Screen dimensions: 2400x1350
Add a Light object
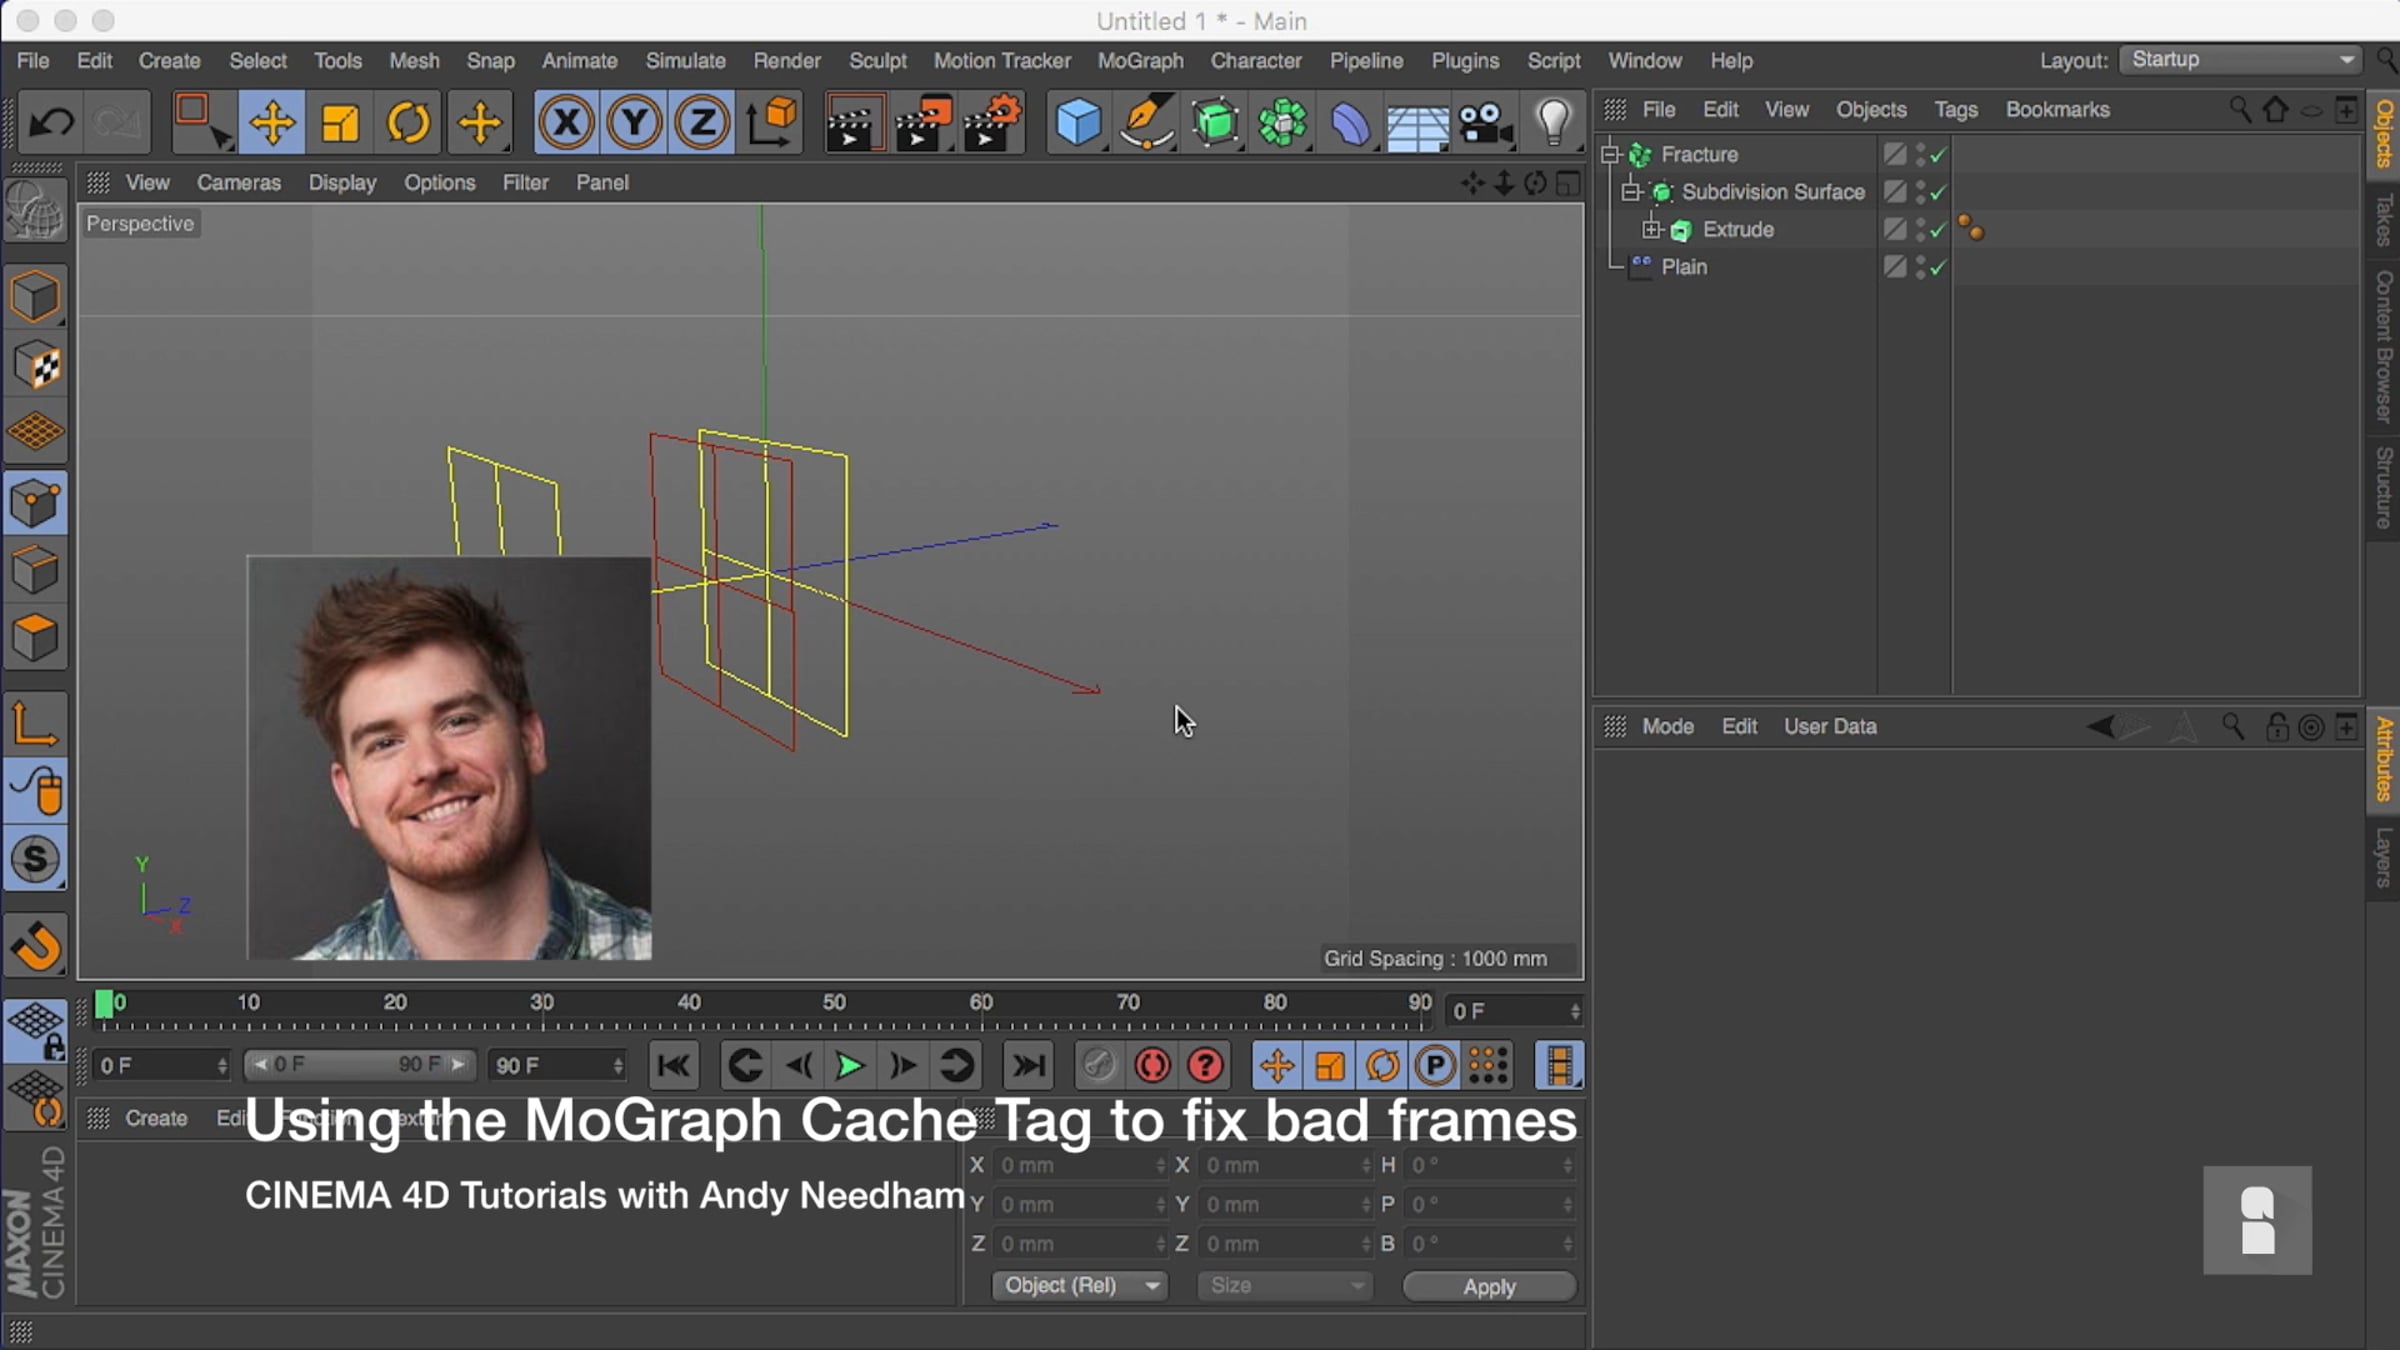coord(1553,123)
